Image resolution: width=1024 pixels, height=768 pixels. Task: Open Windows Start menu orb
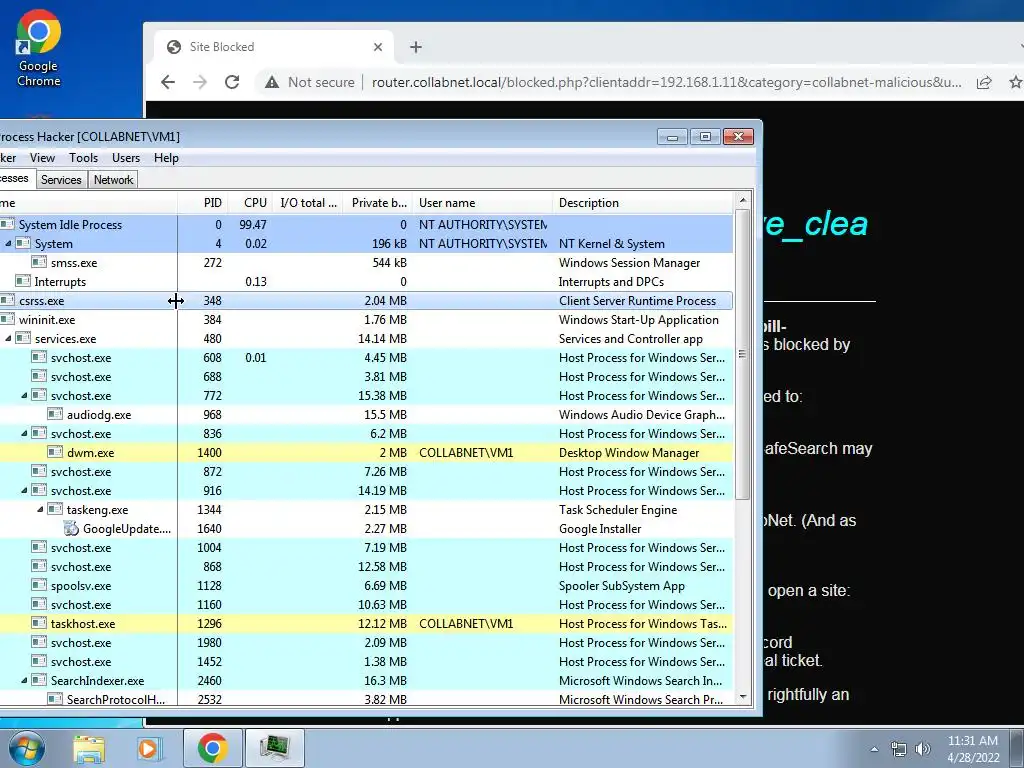tap(25, 748)
